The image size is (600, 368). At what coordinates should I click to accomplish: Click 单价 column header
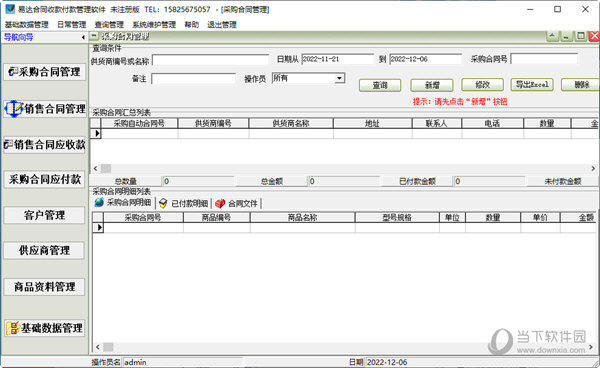point(540,217)
